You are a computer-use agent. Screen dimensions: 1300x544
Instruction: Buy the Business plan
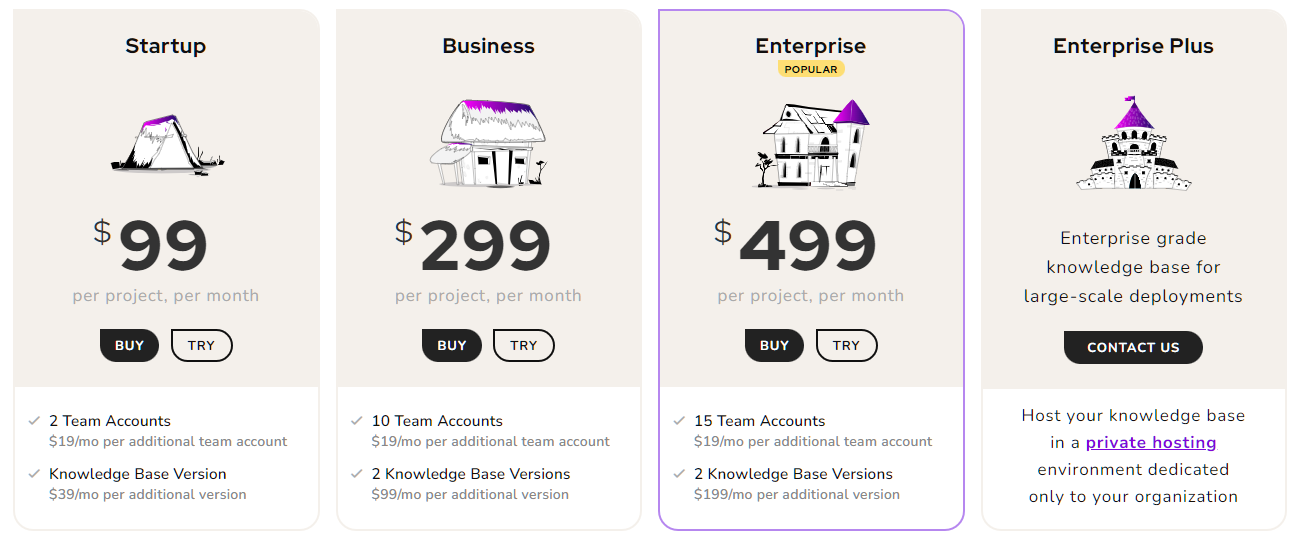click(x=452, y=346)
